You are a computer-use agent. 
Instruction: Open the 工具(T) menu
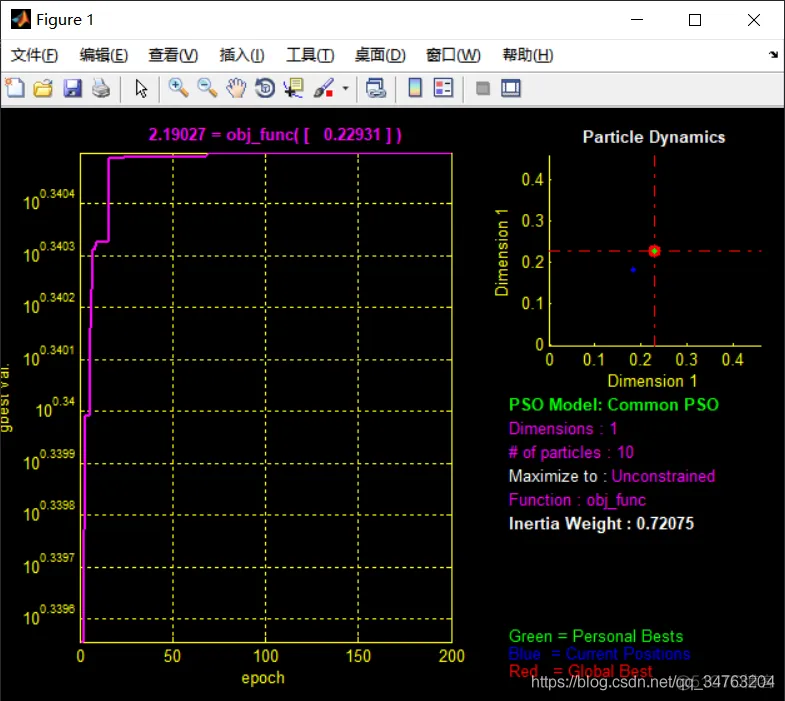tap(310, 55)
